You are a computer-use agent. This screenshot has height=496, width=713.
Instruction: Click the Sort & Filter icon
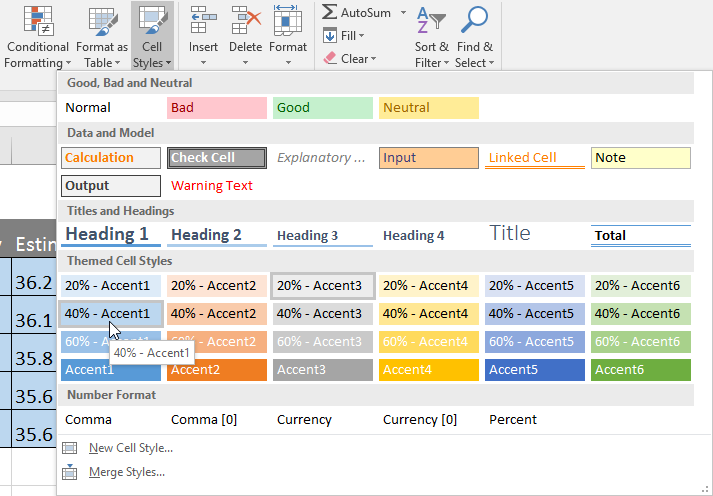click(432, 22)
